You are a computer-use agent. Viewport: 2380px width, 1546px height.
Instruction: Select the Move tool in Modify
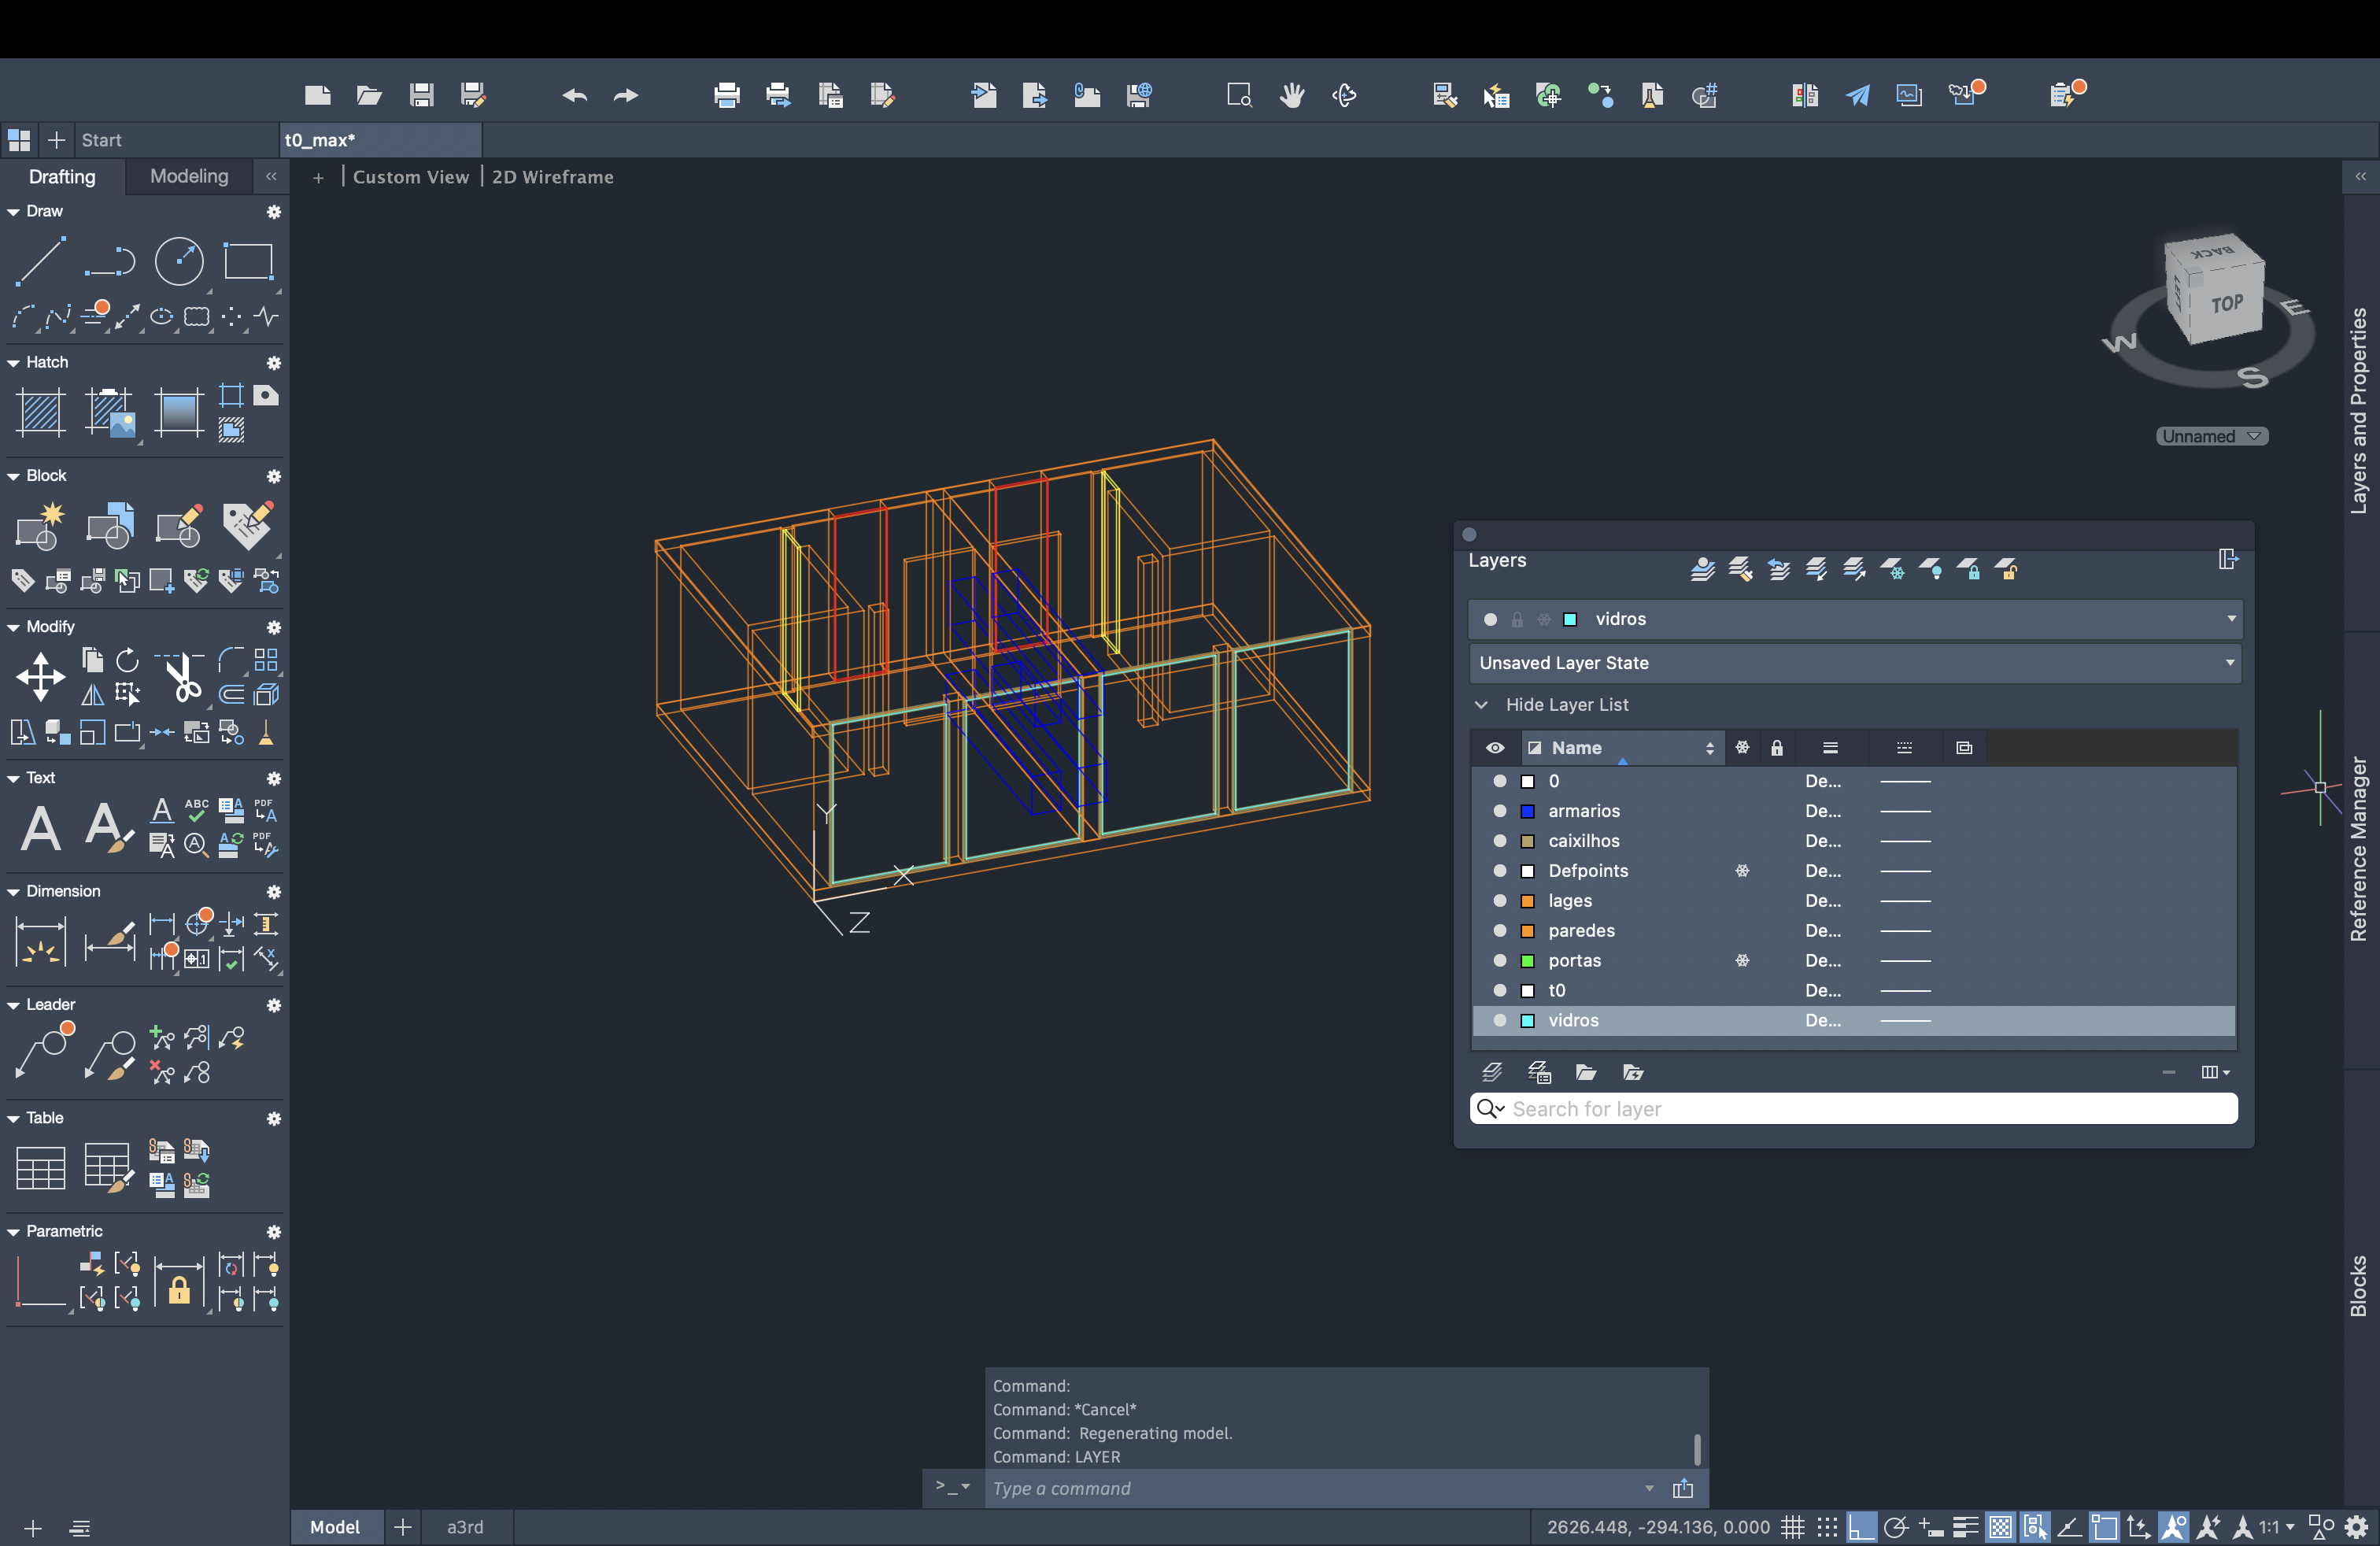tap(40, 677)
